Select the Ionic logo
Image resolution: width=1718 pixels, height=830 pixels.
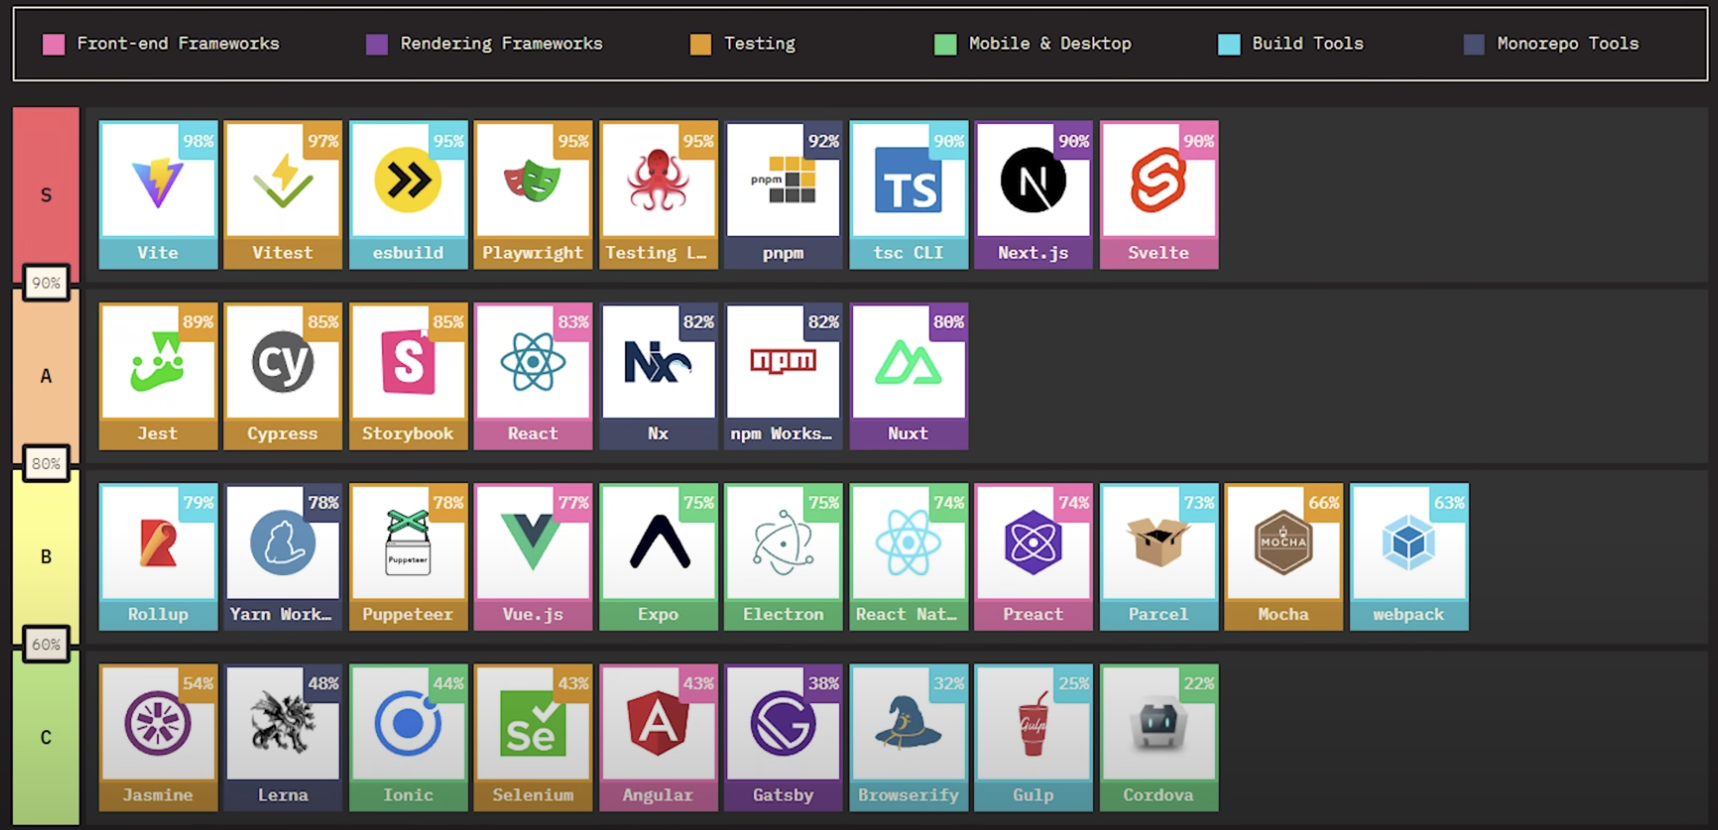click(x=408, y=724)
